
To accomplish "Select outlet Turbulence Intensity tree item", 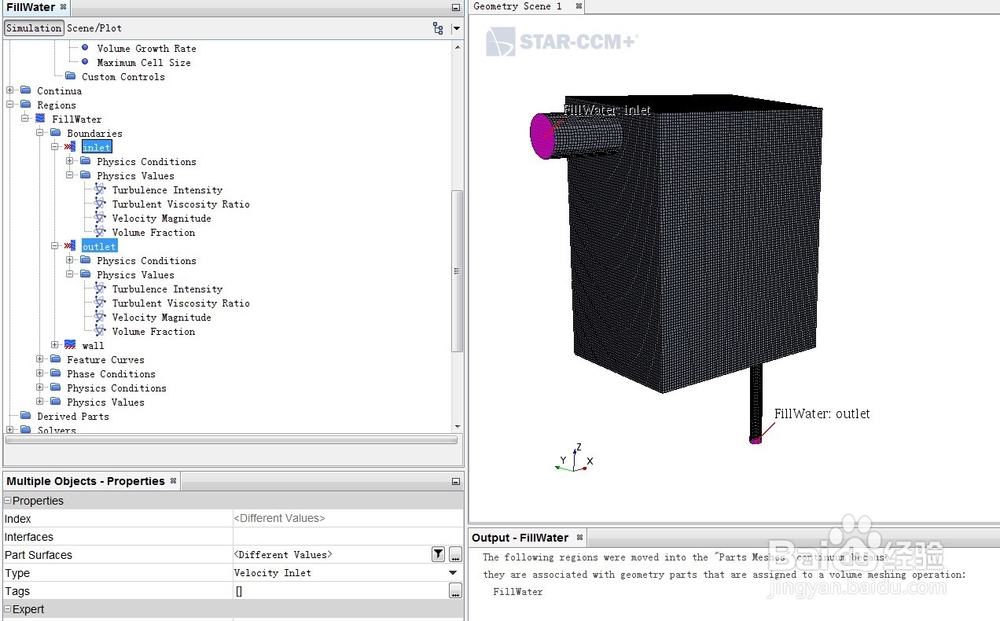I will [167, 289].
